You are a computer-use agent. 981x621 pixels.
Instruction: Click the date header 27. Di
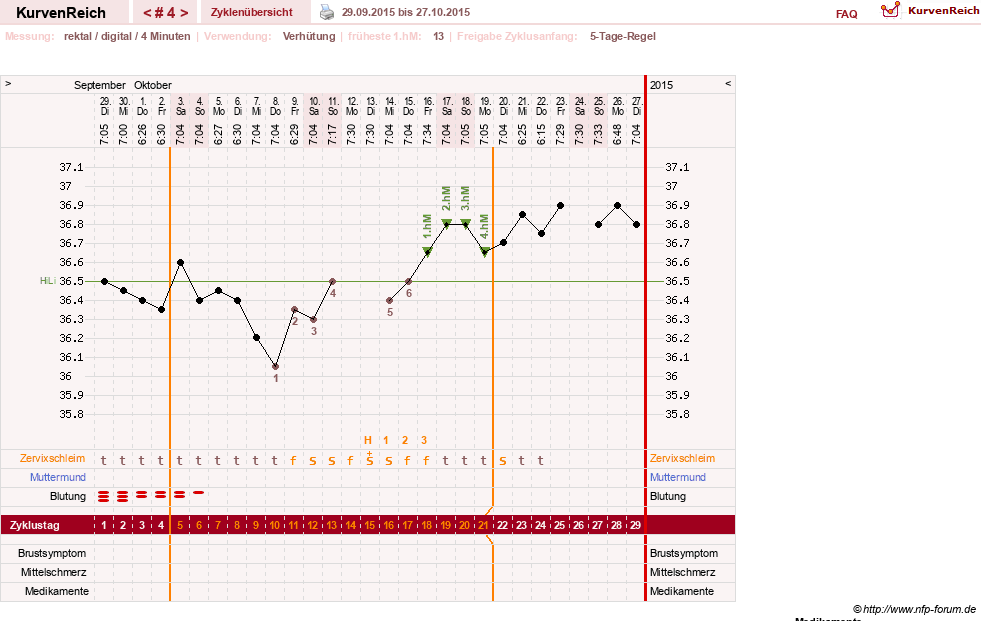pyautogui.click(x=637, y=106)
